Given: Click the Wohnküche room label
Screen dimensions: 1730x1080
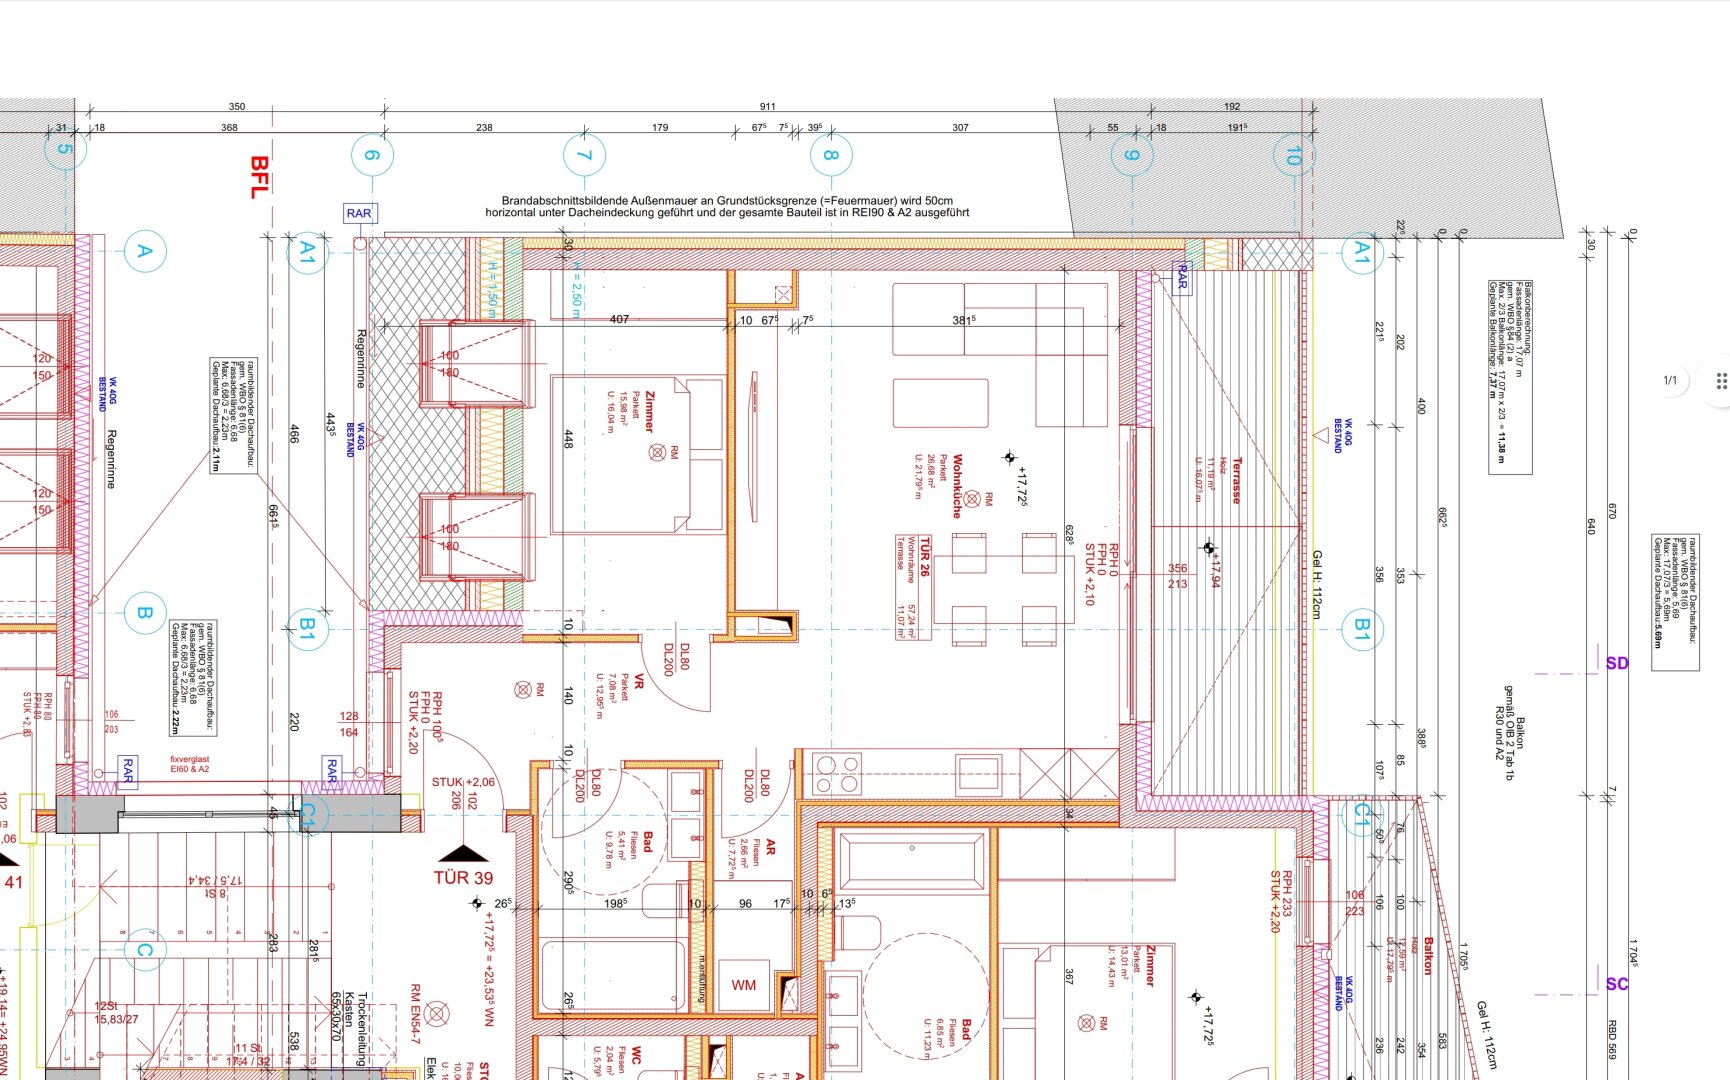Looking at the screenshot, I should click(x=957, y=486).
